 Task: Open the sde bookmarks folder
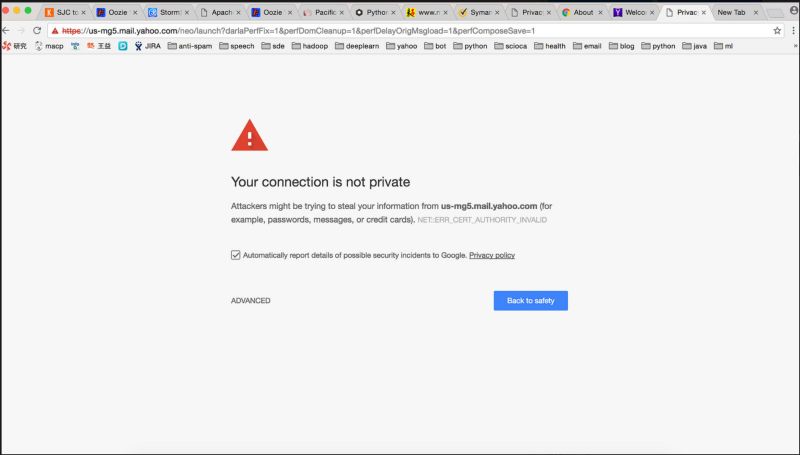tap(273, 46)
